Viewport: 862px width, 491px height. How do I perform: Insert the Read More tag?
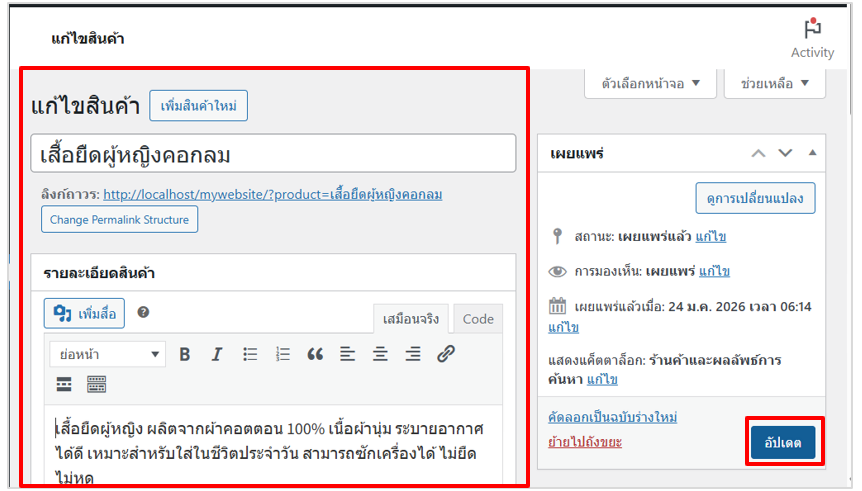tap(64, 384)
